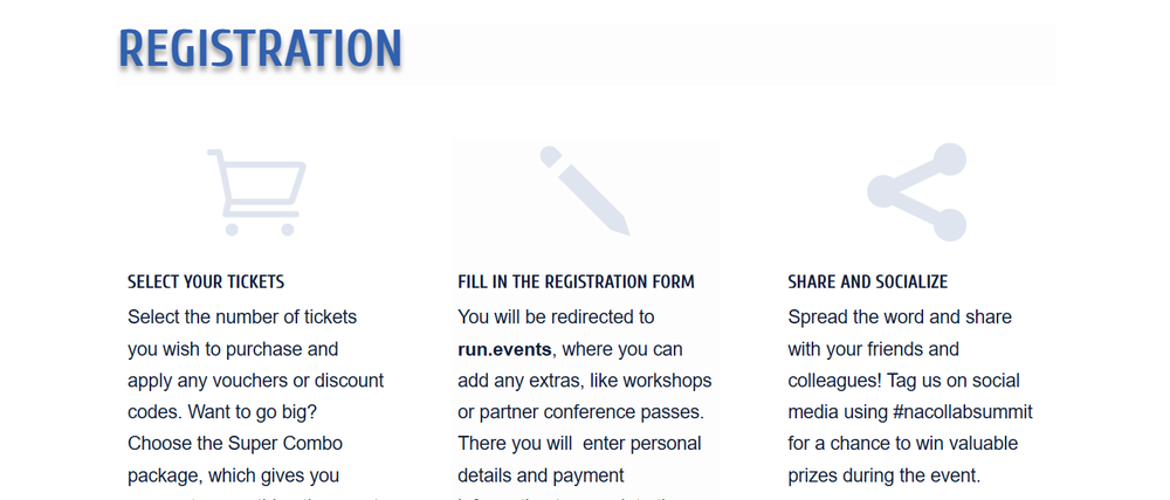Click "You will be redirected to" text line
The height and width of the screenshot is (500, 1170).
(x=556, y=317)
